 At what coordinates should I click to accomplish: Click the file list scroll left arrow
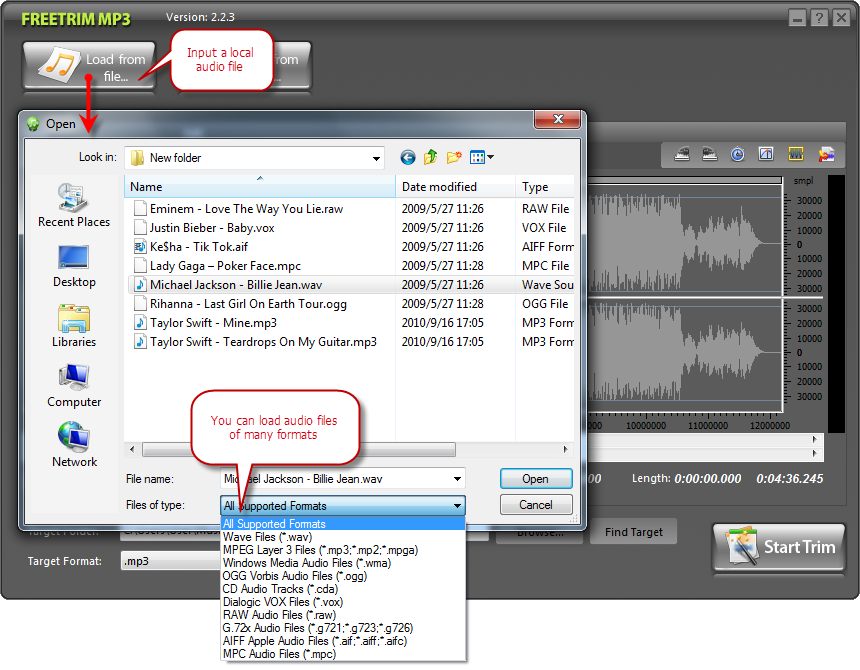(132, 450)
